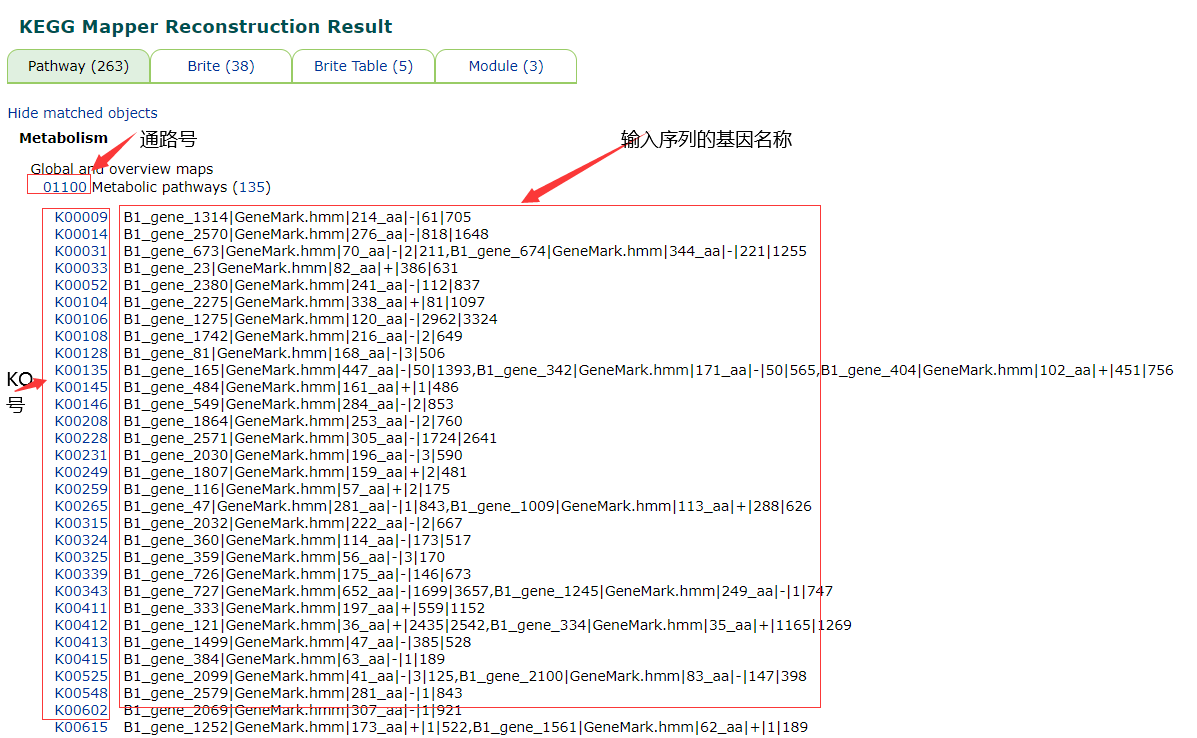Open KO entry K00265

pos(81,506)
